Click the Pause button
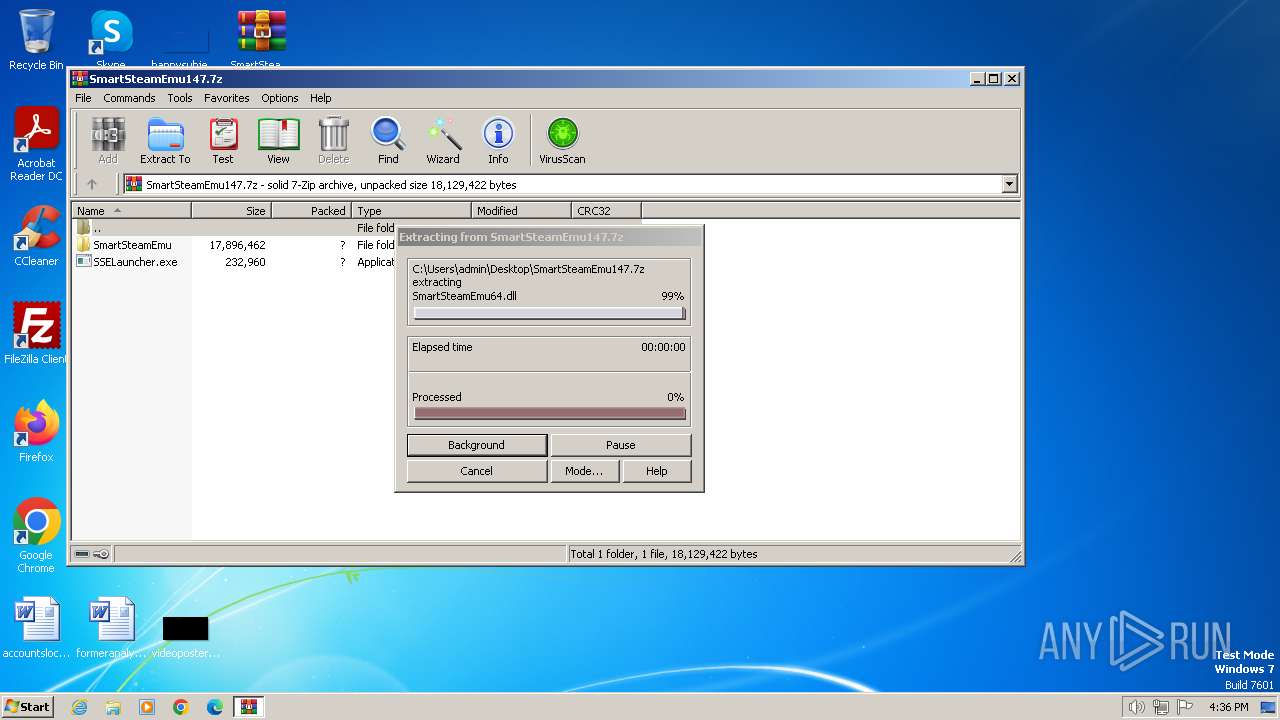1280x720 pixels. coord(621,445)
